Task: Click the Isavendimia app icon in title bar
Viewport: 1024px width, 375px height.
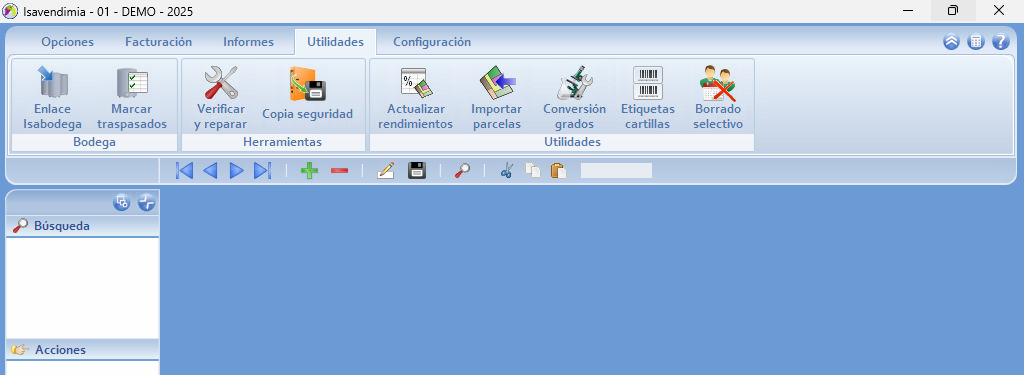Action: pos(10,11)
